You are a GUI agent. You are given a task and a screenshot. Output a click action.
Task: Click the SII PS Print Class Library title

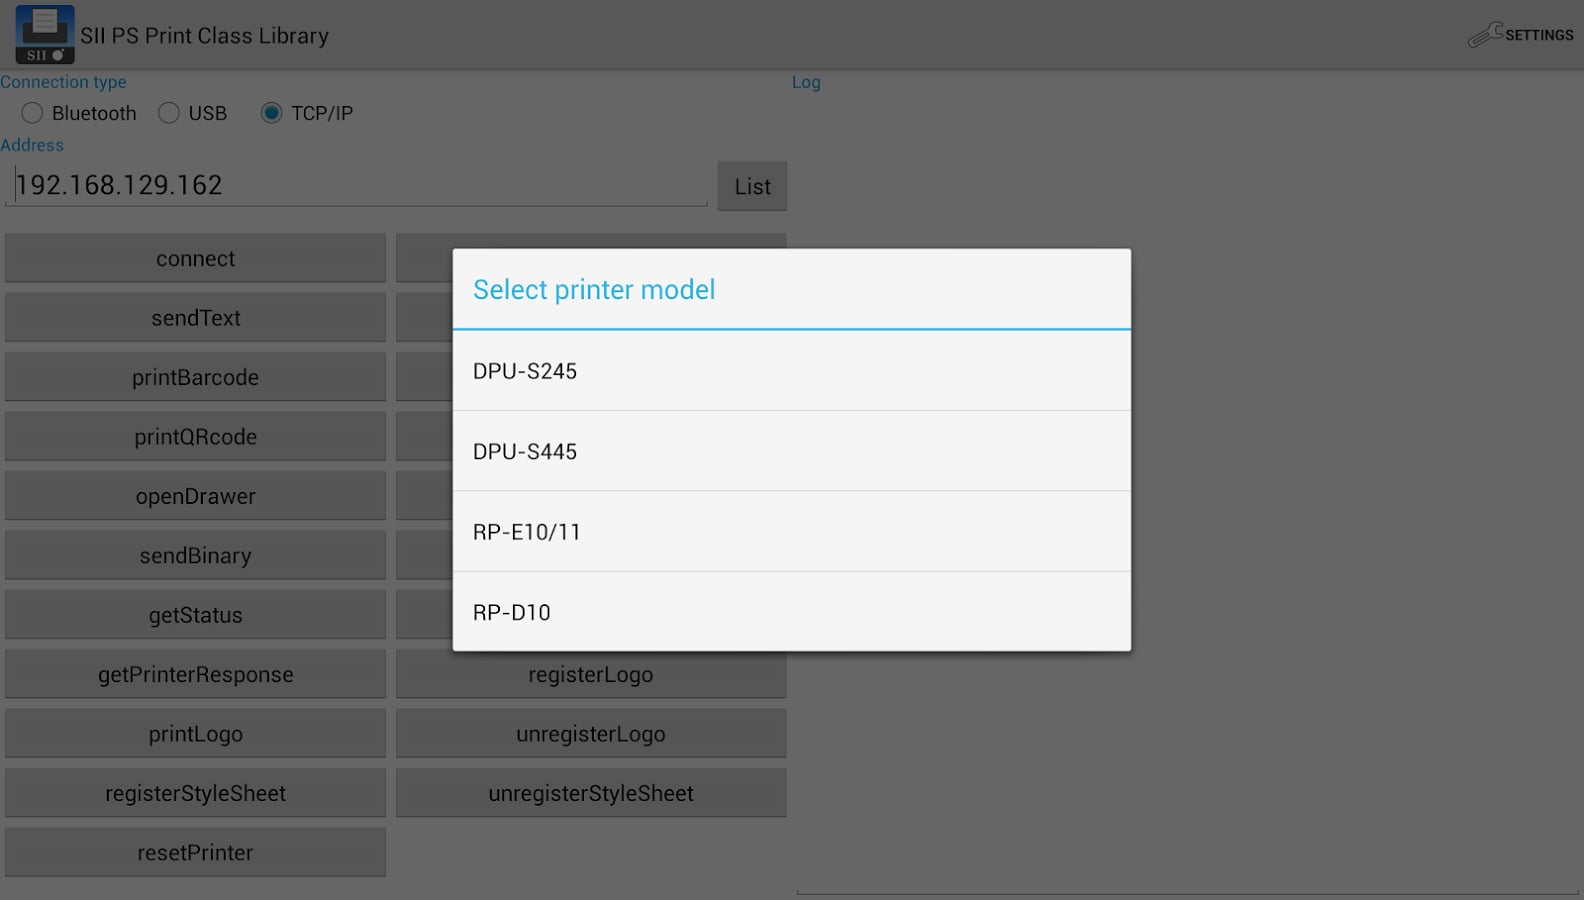point(204,36)
